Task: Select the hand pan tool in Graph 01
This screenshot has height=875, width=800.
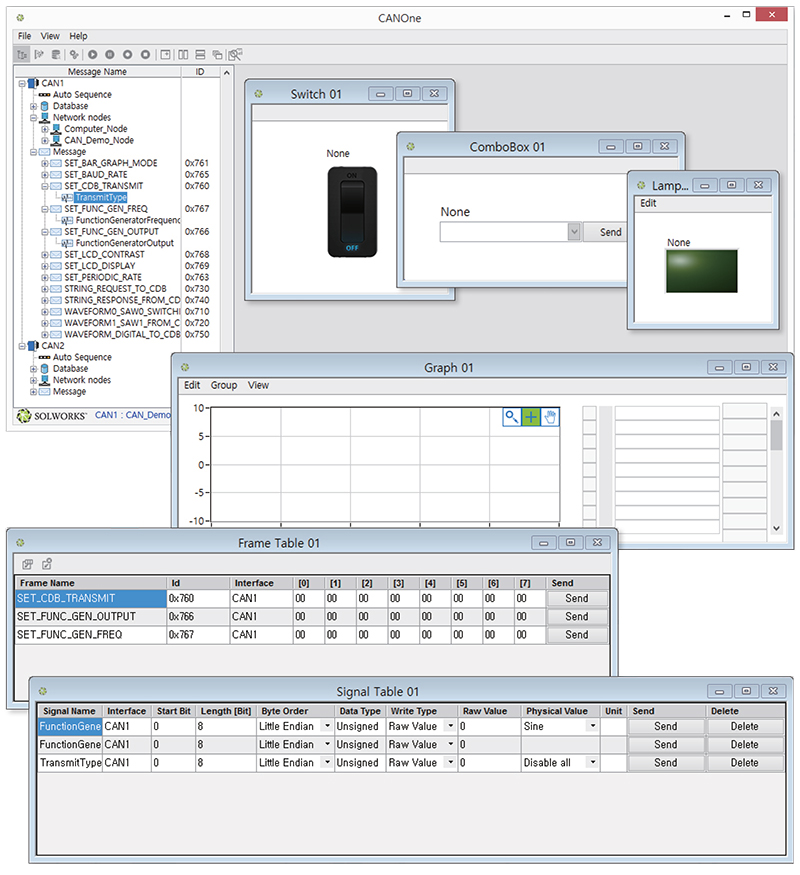Action: click(x=551, y=417)
